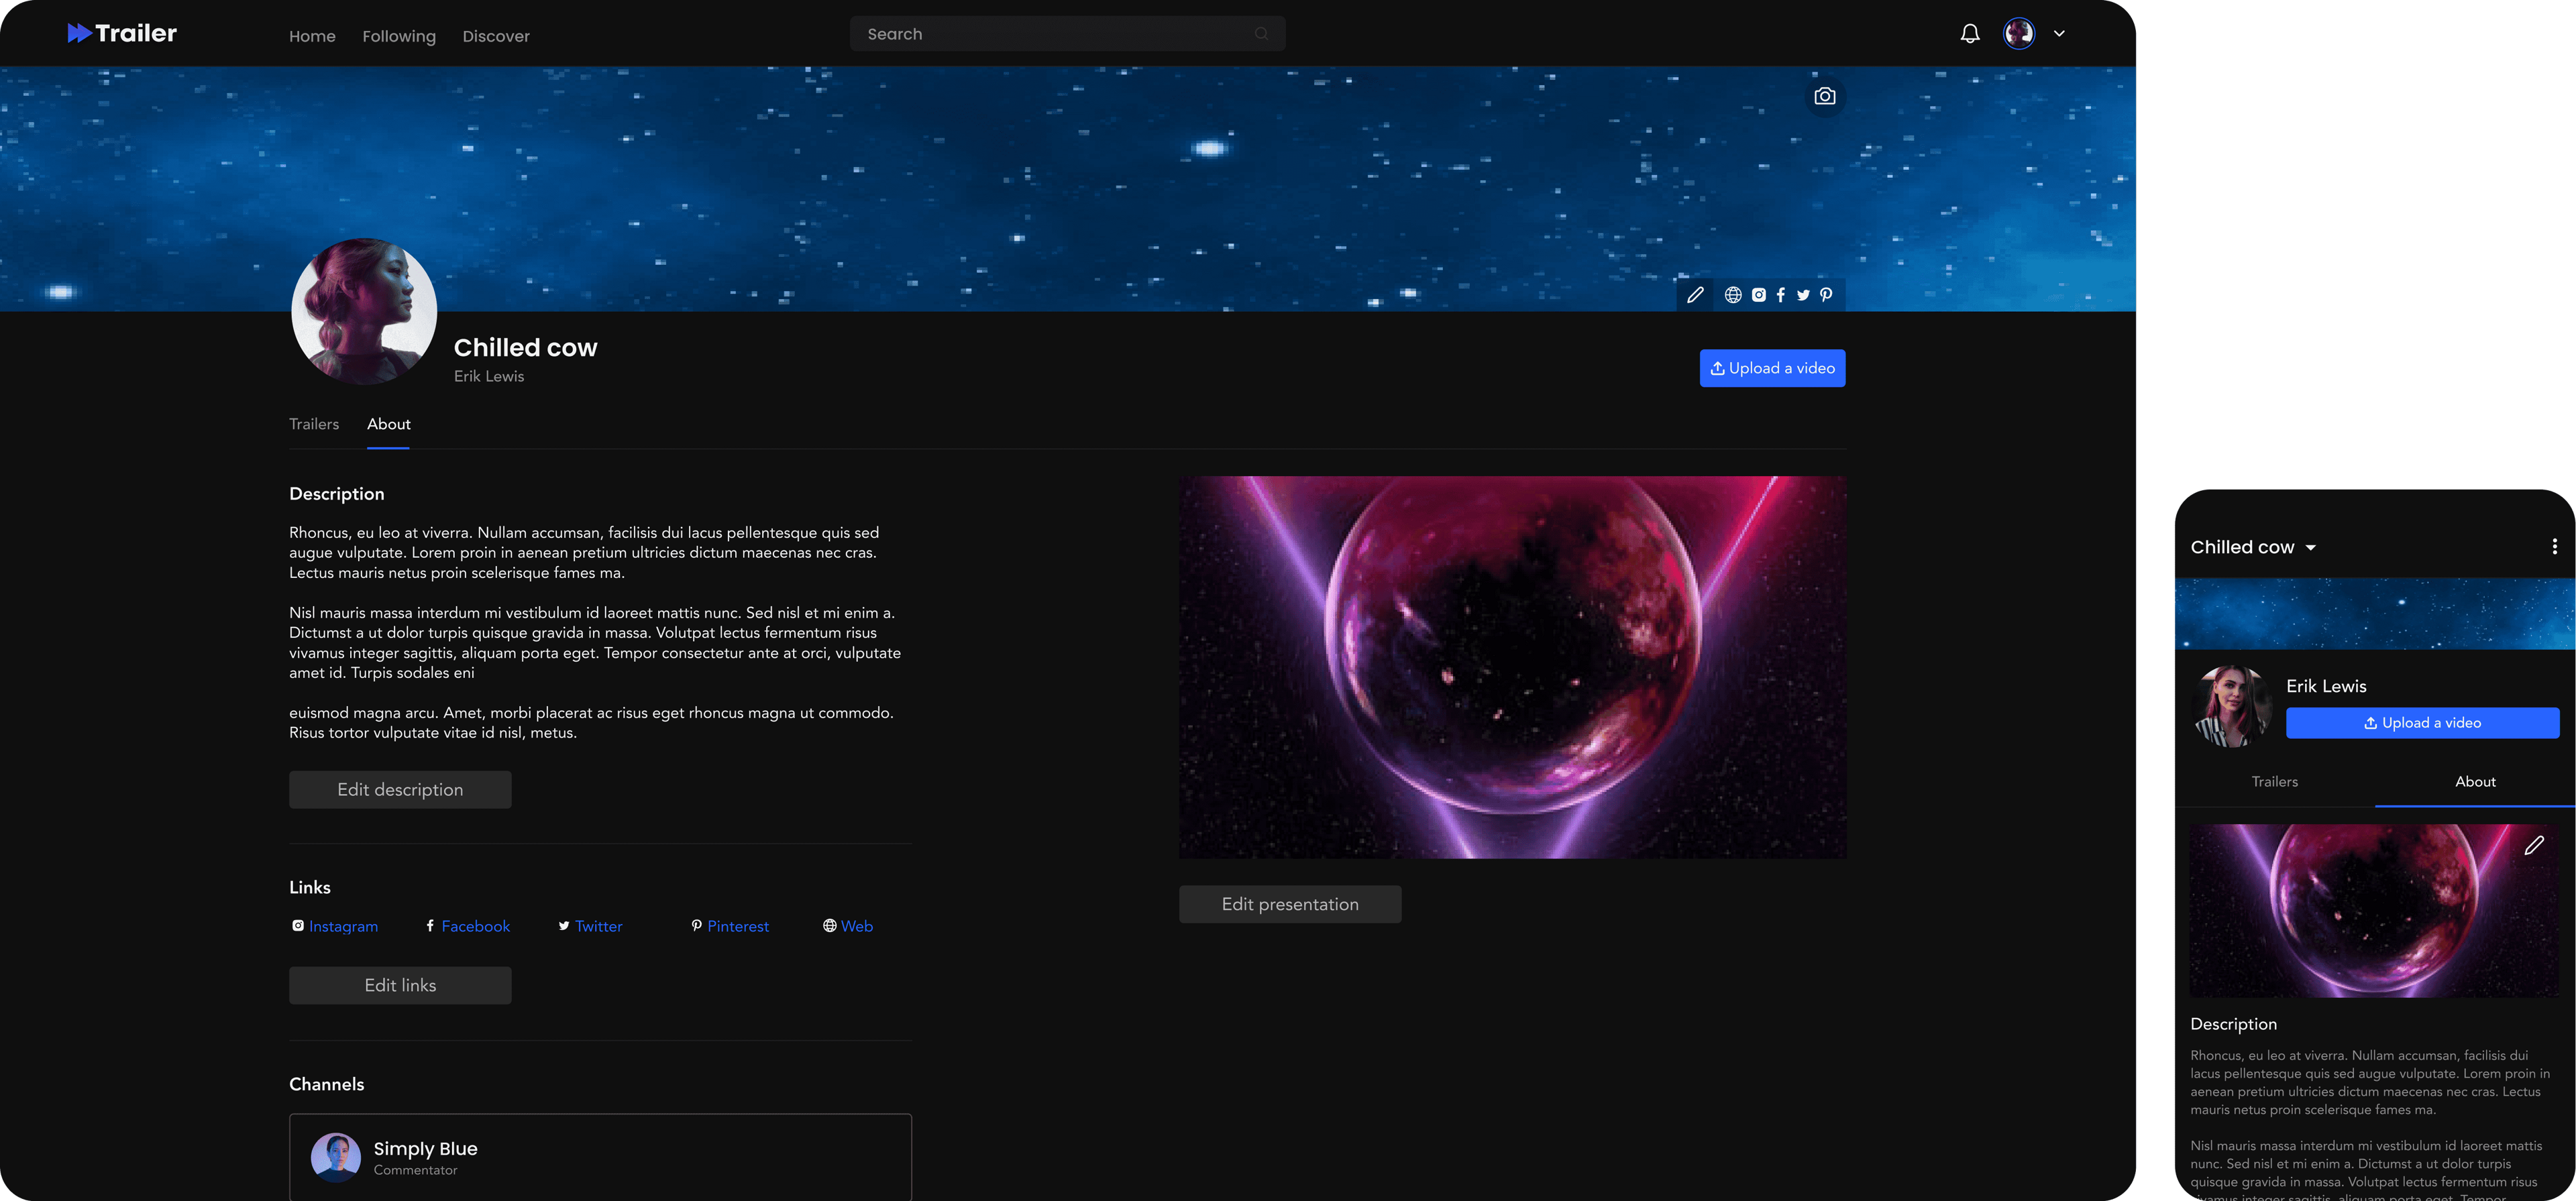Click the Chilled cow profile picture

tap(364, 311)
